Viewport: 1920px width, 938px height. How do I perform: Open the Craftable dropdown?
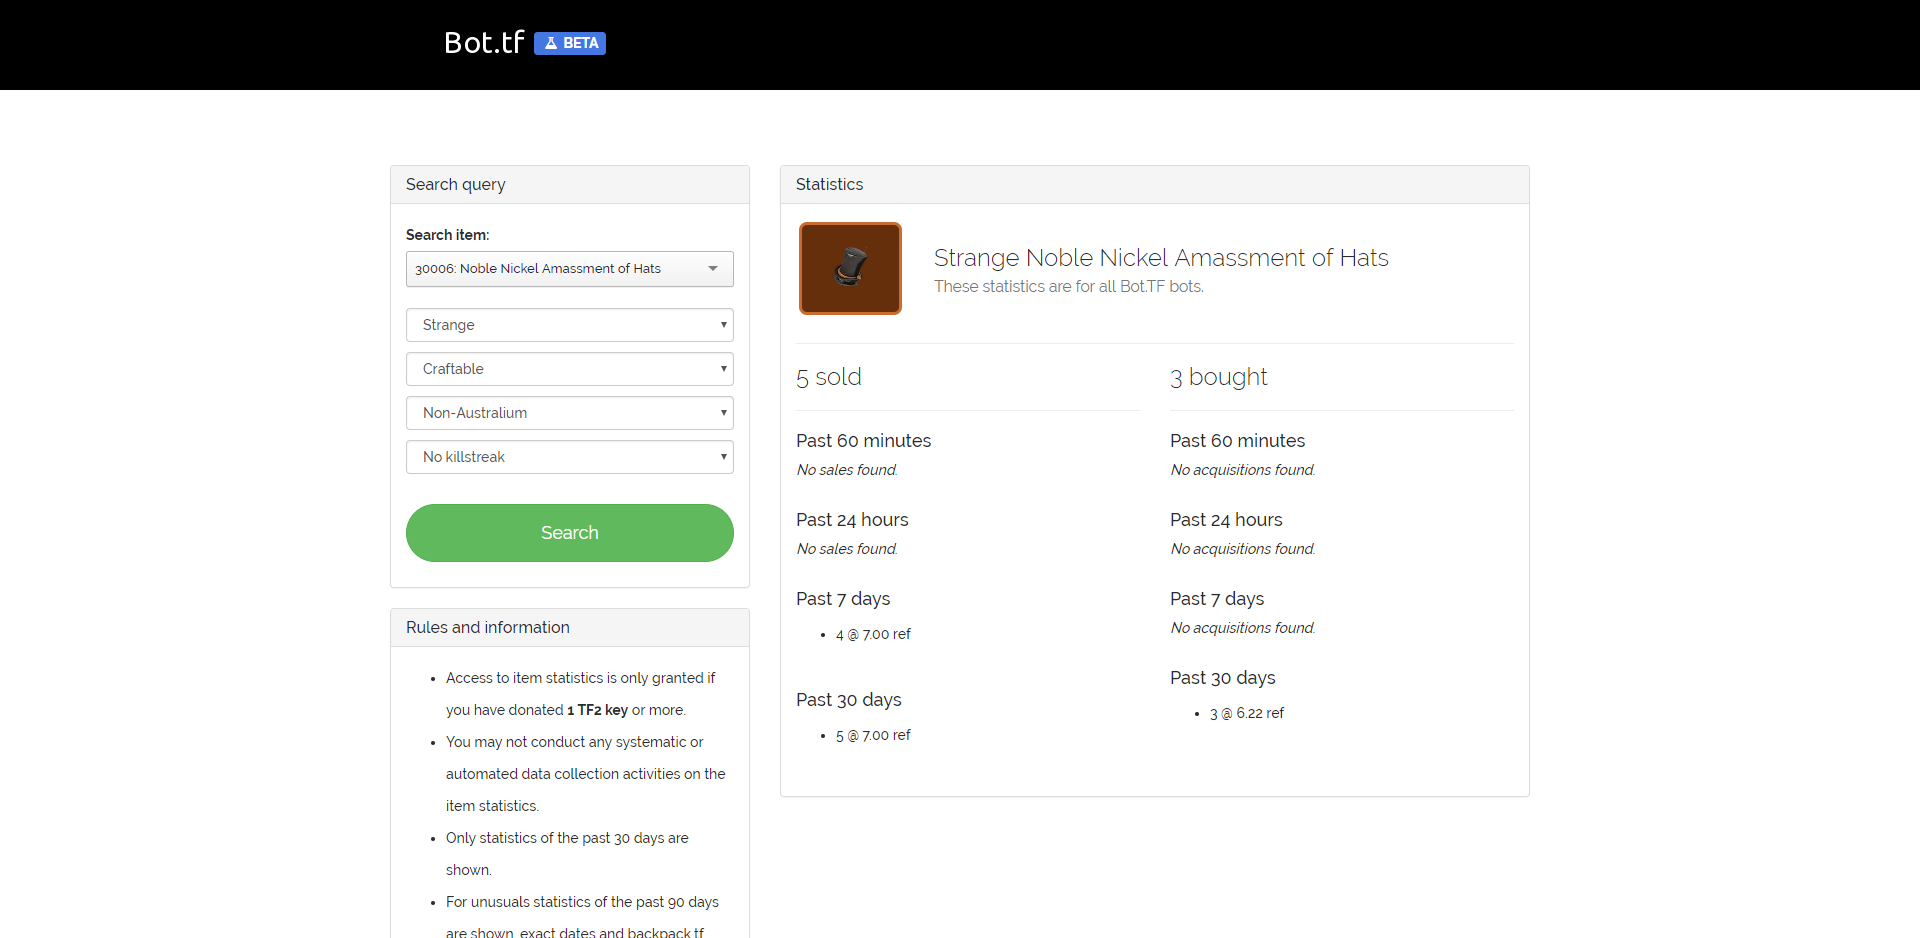point(570,369)
